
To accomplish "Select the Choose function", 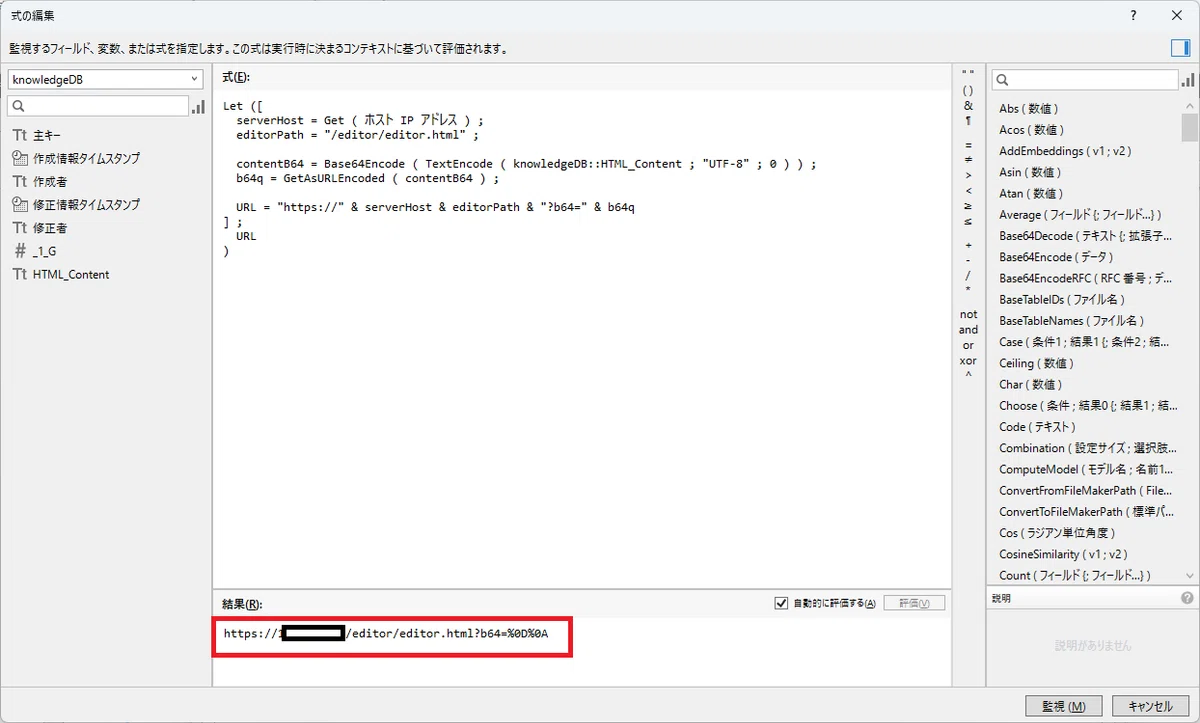I will [x=1087, y=406].
